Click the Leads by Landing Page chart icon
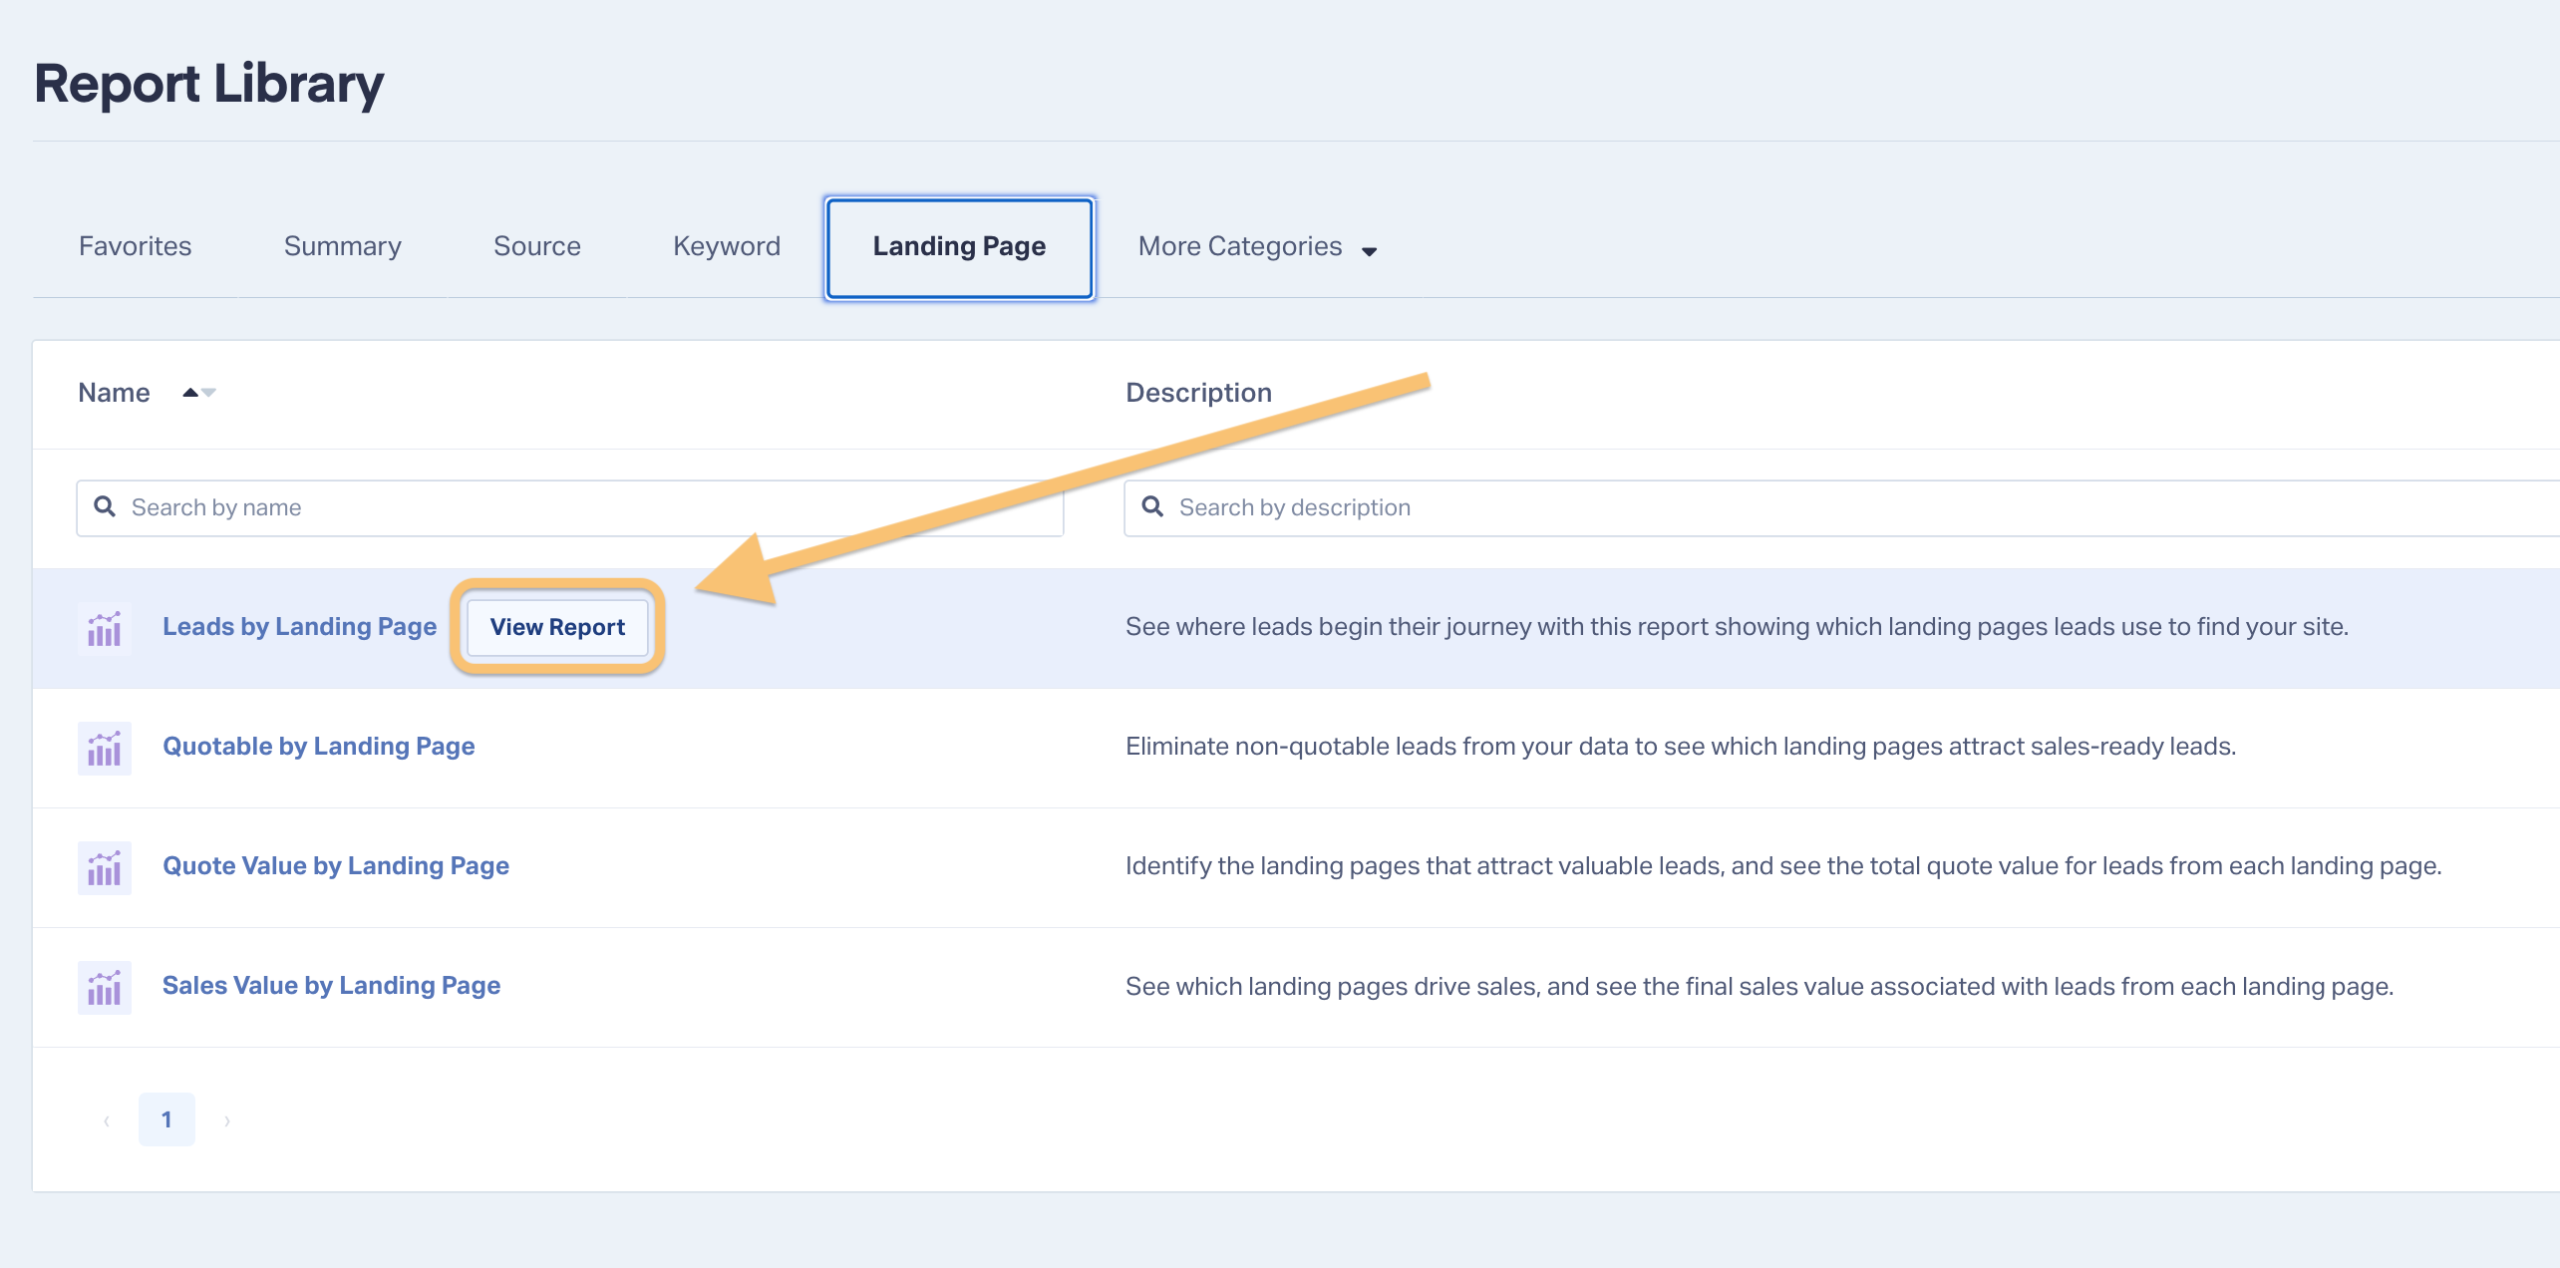2560x1268 pixels. point(104,628)
